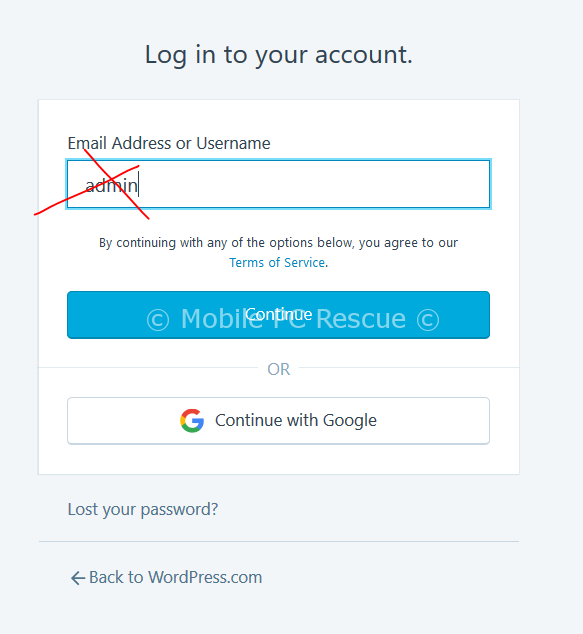This screenshot has width=583, height=634.
Task: Open the Terms of Service link
Action: [277, 262]
